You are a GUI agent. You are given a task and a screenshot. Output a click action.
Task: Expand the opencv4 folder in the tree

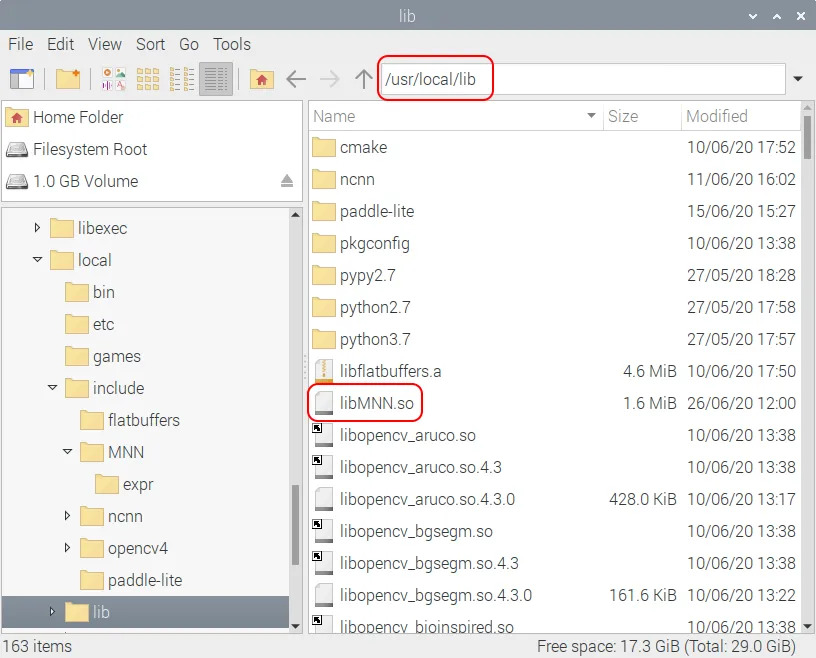click(67, 547)
